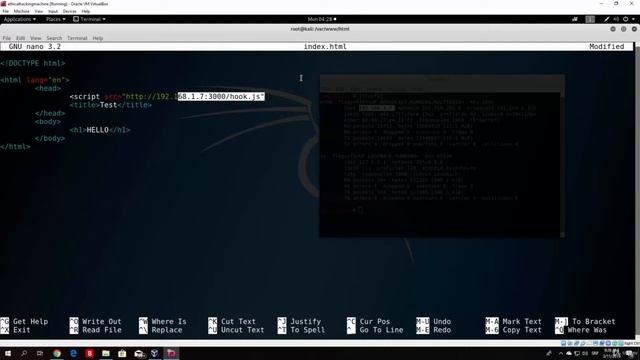Open the Kali power icon in top panel
The image size is (640, 360).
625,19
